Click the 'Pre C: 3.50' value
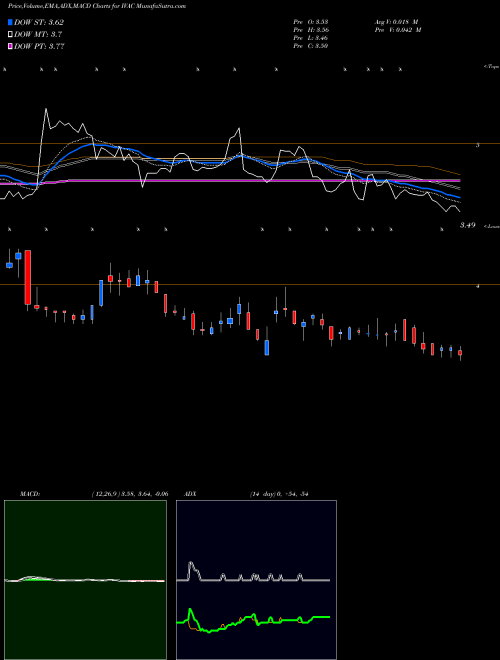 point(311,46)
